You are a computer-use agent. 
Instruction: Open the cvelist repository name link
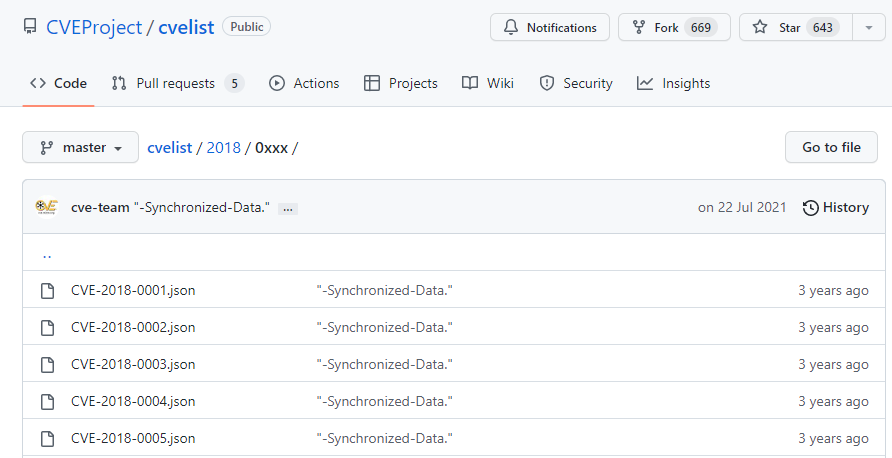click(x=186, y=27)
